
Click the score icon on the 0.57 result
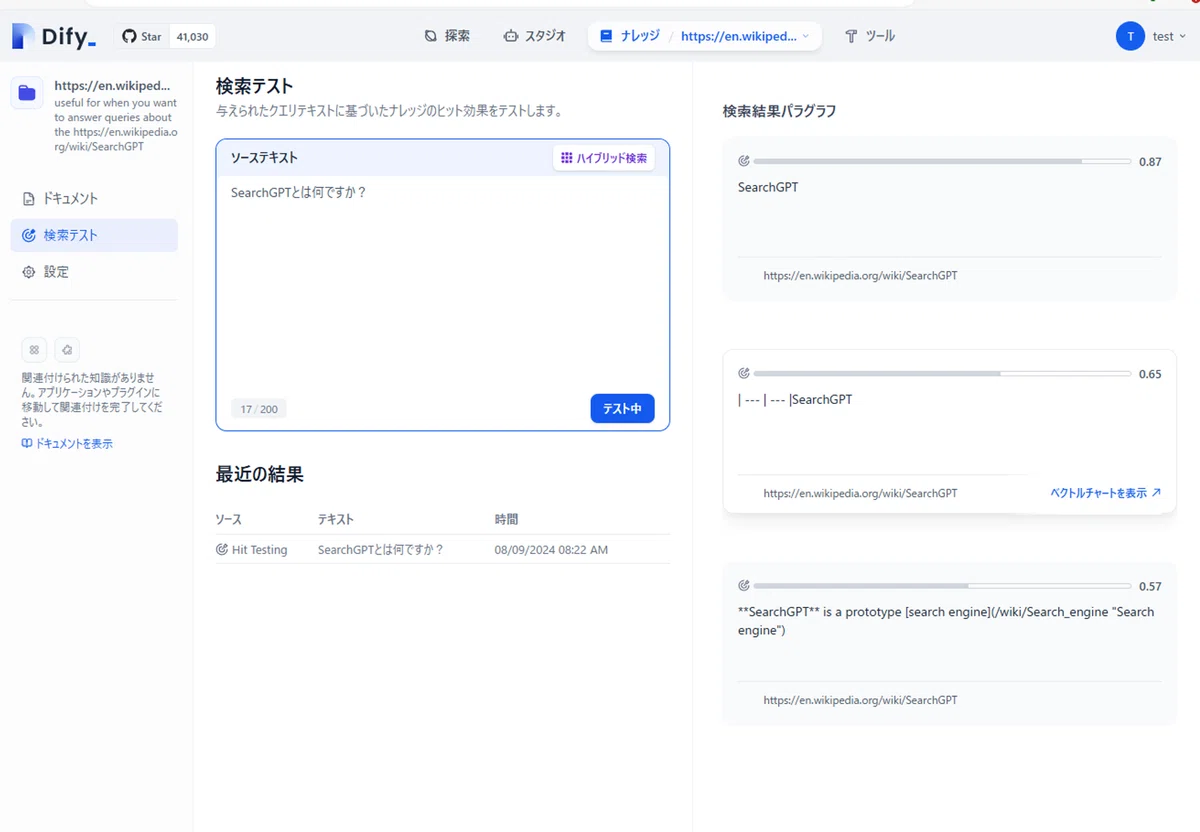743,586
